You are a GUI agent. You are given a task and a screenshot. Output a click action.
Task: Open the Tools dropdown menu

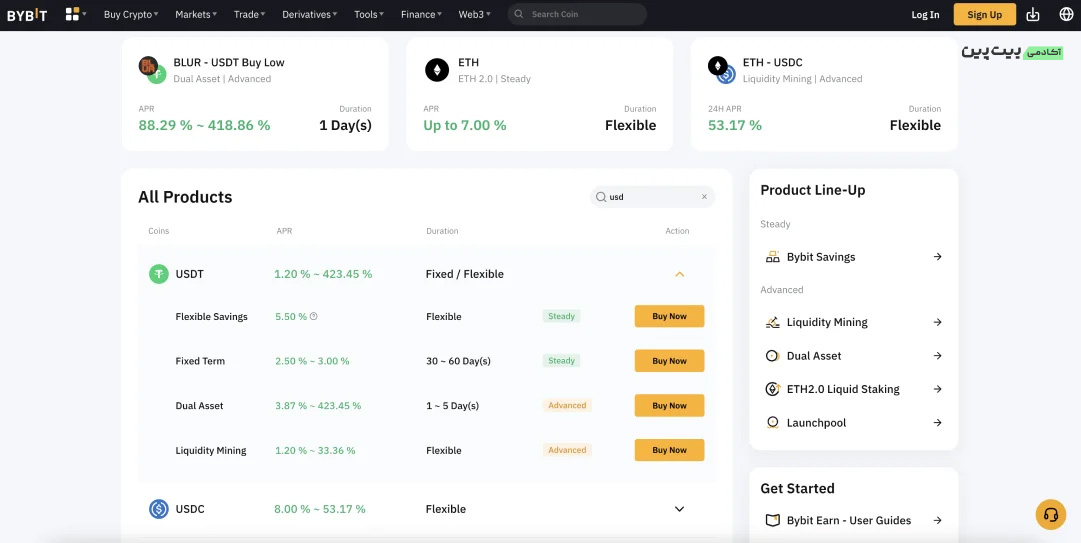369,14
